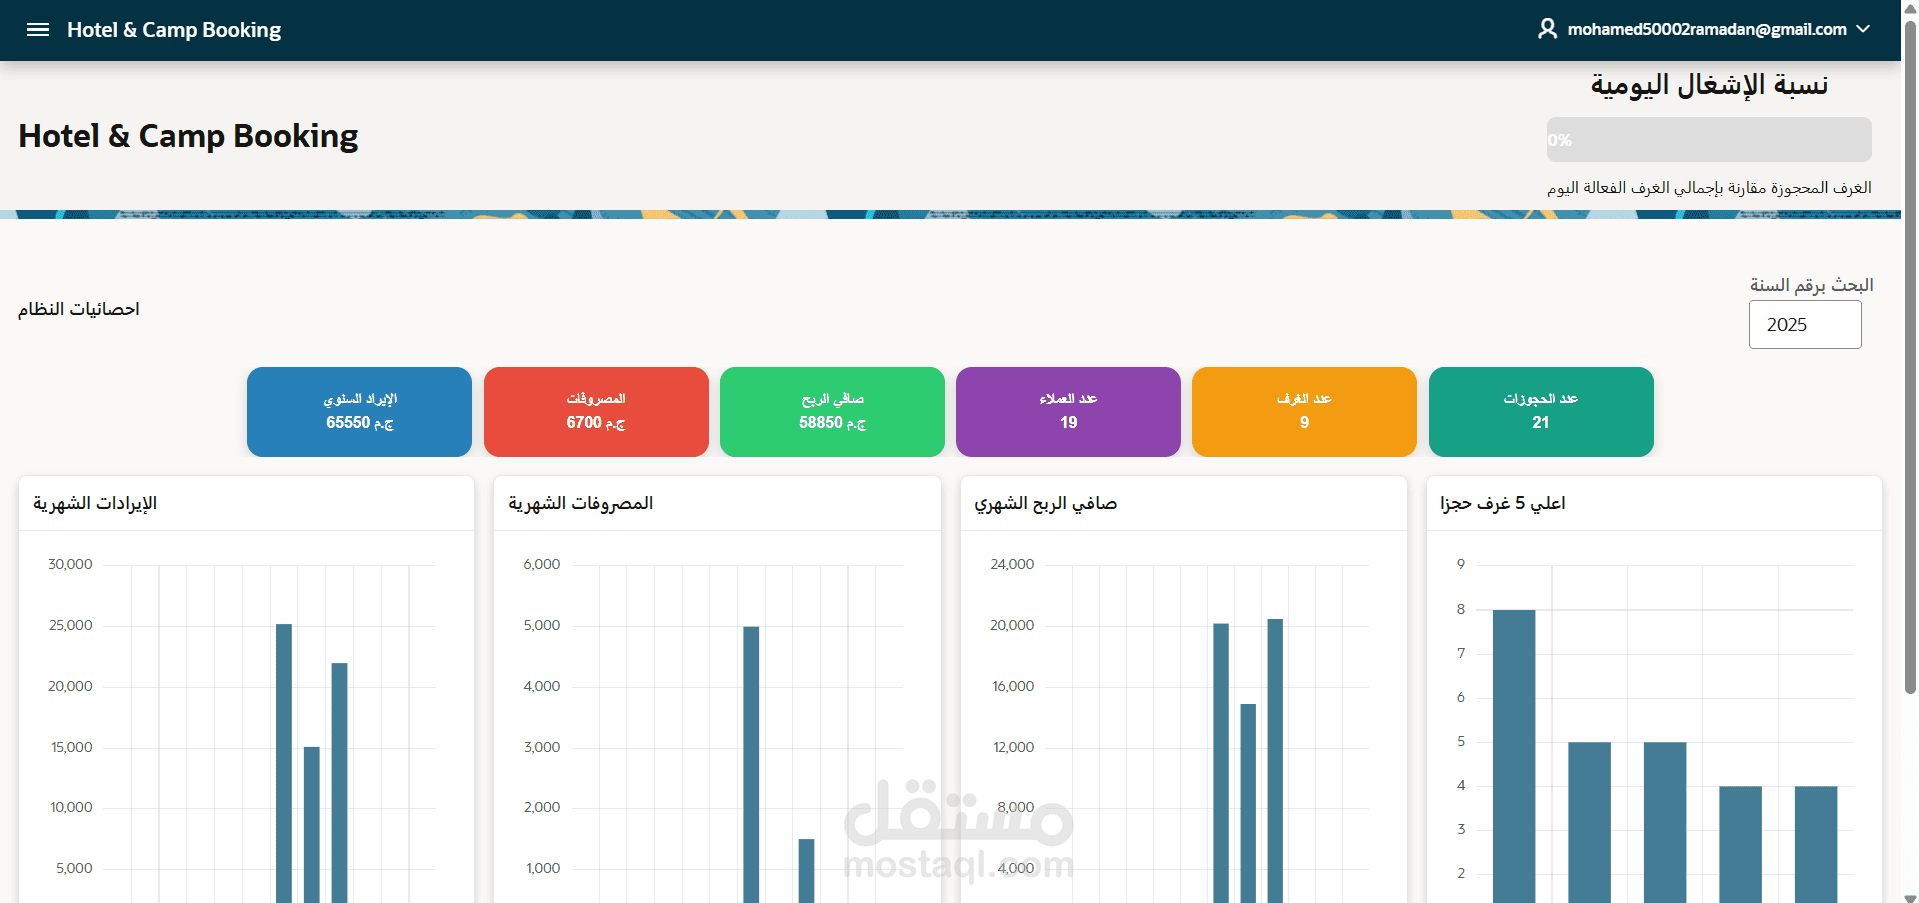Click the الإيرادات الشهرية chart title

95,503
